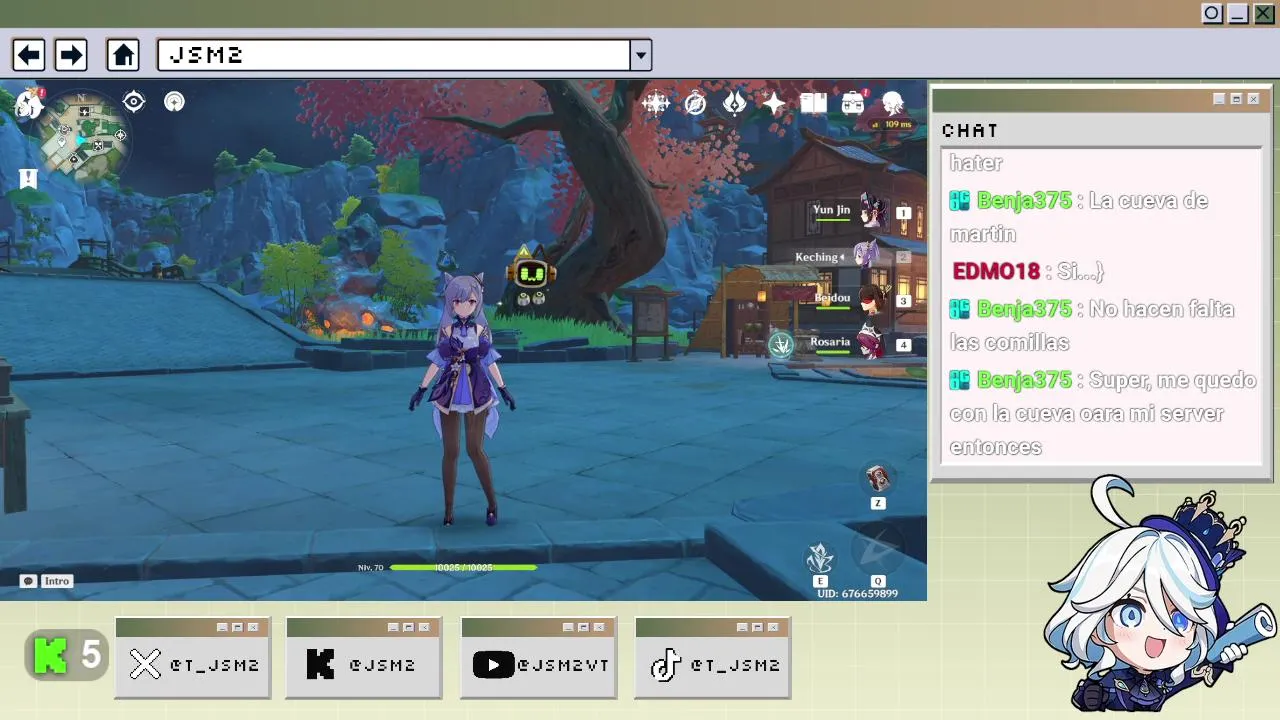Click the green gadget icon beside Rosaria
Screen dimensions: 1280x720
pyautogui.click(x=781, y=345)
